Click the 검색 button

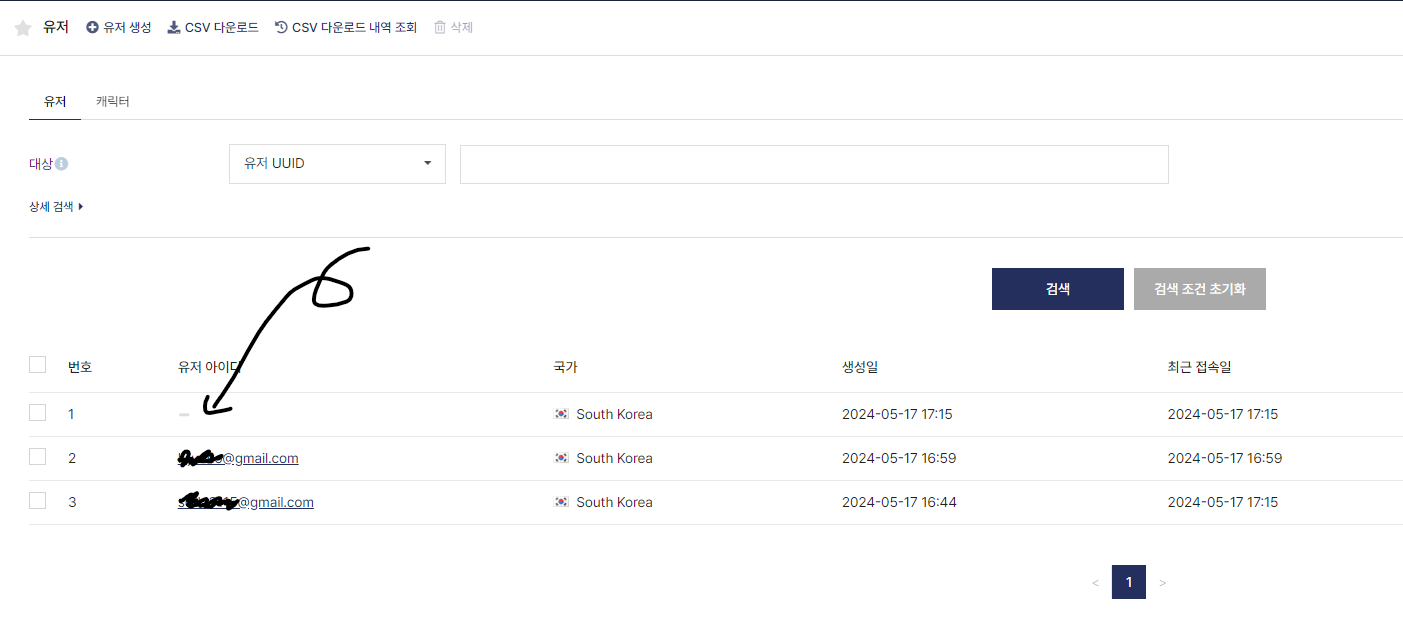pyautogui.click(x=1058, y=289)
